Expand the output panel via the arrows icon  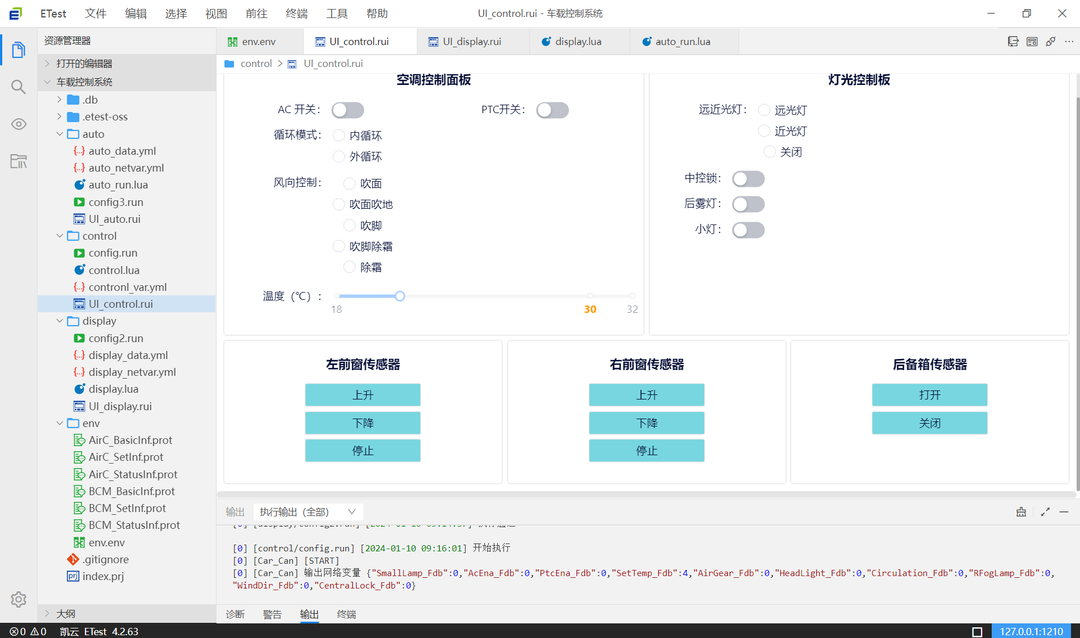click(x=1044, y=511)
